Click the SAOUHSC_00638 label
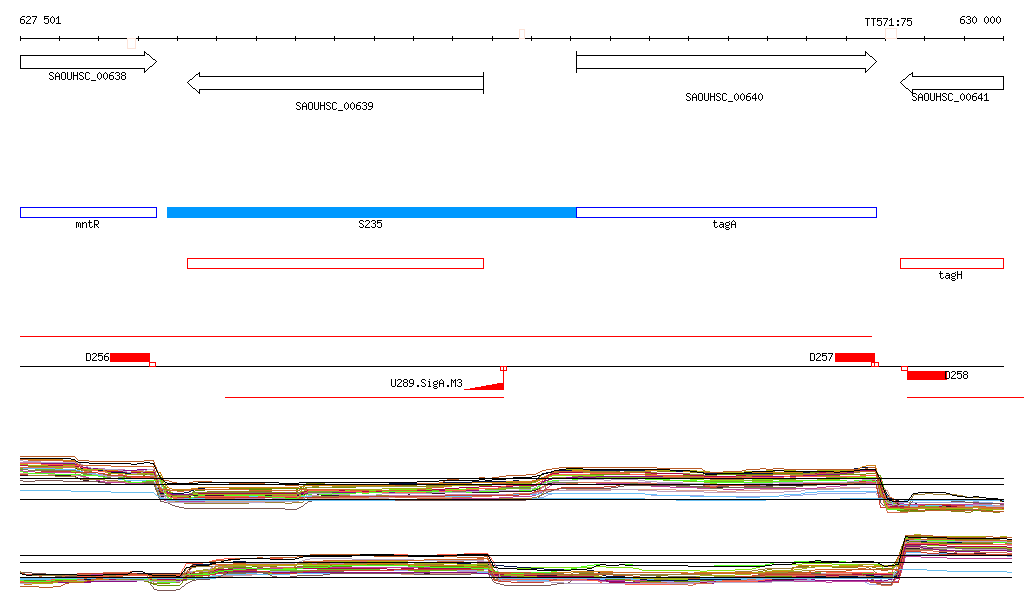This screenshot has height=611, width=1024. coord(88,76)
